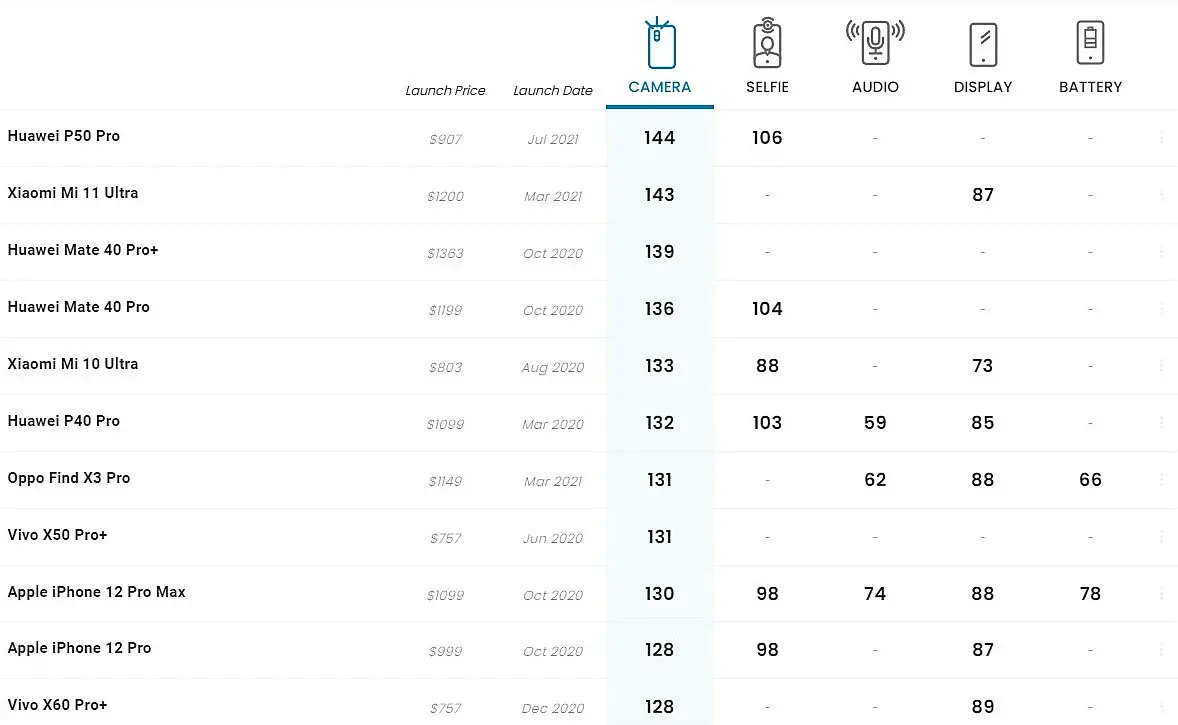1178x725 pixels.
Task: Open the Vivo X50 Pro+ entry
Action: 57,535
